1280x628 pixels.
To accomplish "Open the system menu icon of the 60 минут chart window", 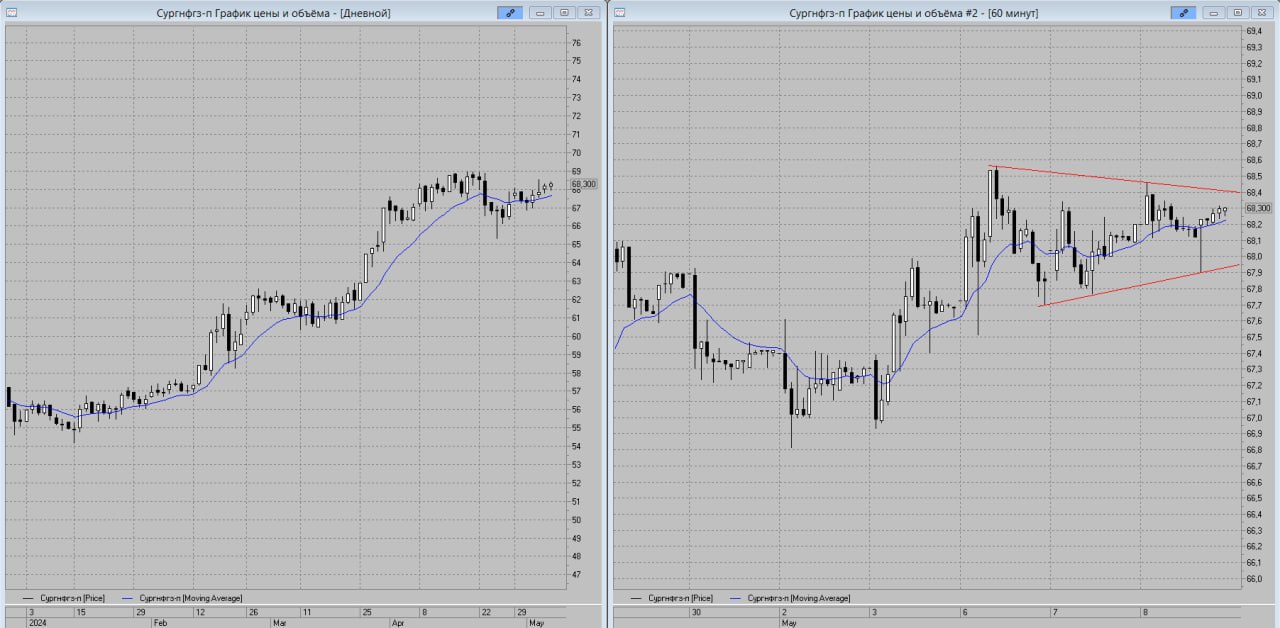I will pyautogui.click(x=620, y=13).
